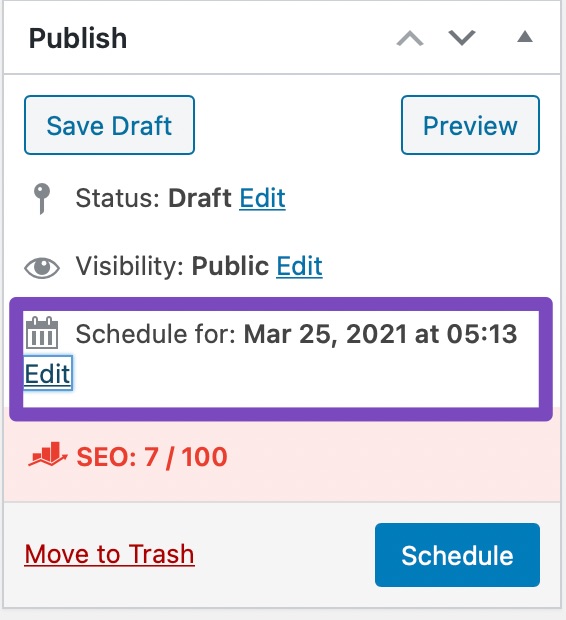Screen dimensions: 566x620
Task: Click the status pin icon
Action: point(42,198)
